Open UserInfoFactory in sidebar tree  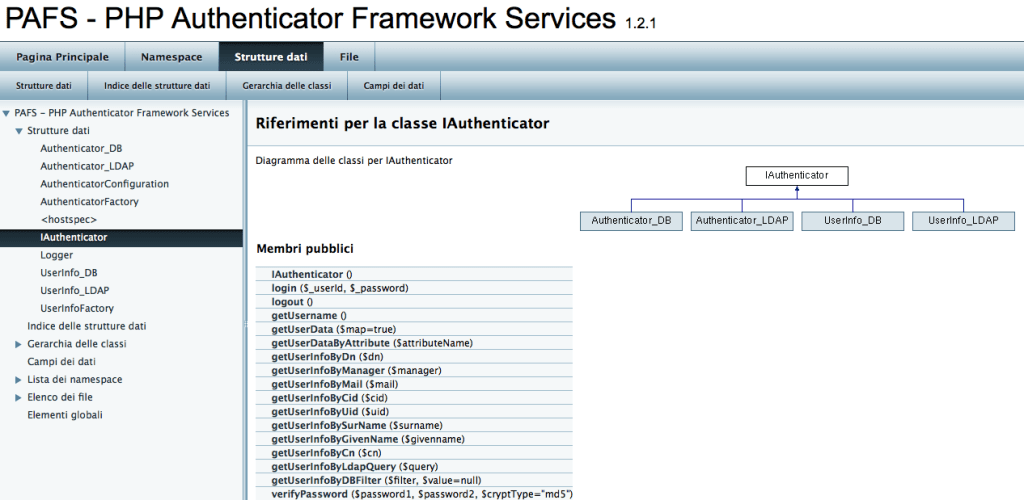point(77,308)
